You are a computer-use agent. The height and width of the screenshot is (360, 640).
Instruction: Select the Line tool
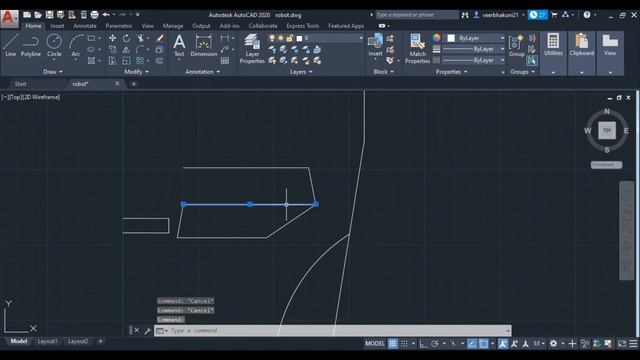[x=10, y=45]
